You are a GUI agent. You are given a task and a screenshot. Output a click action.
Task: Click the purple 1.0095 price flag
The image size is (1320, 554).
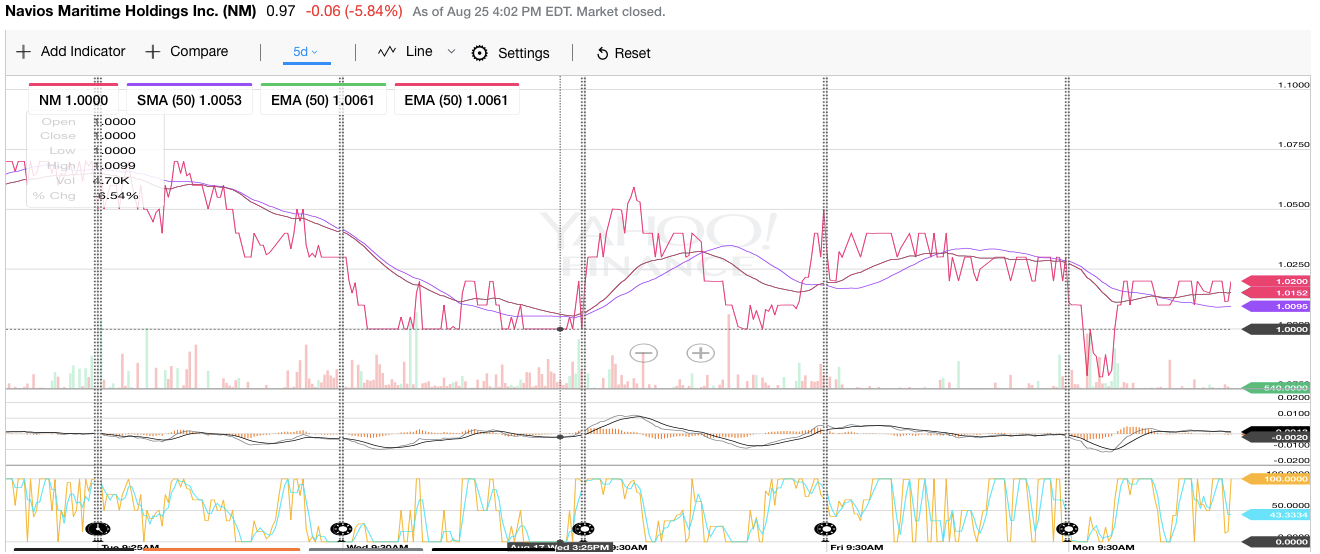[1274, 306]
